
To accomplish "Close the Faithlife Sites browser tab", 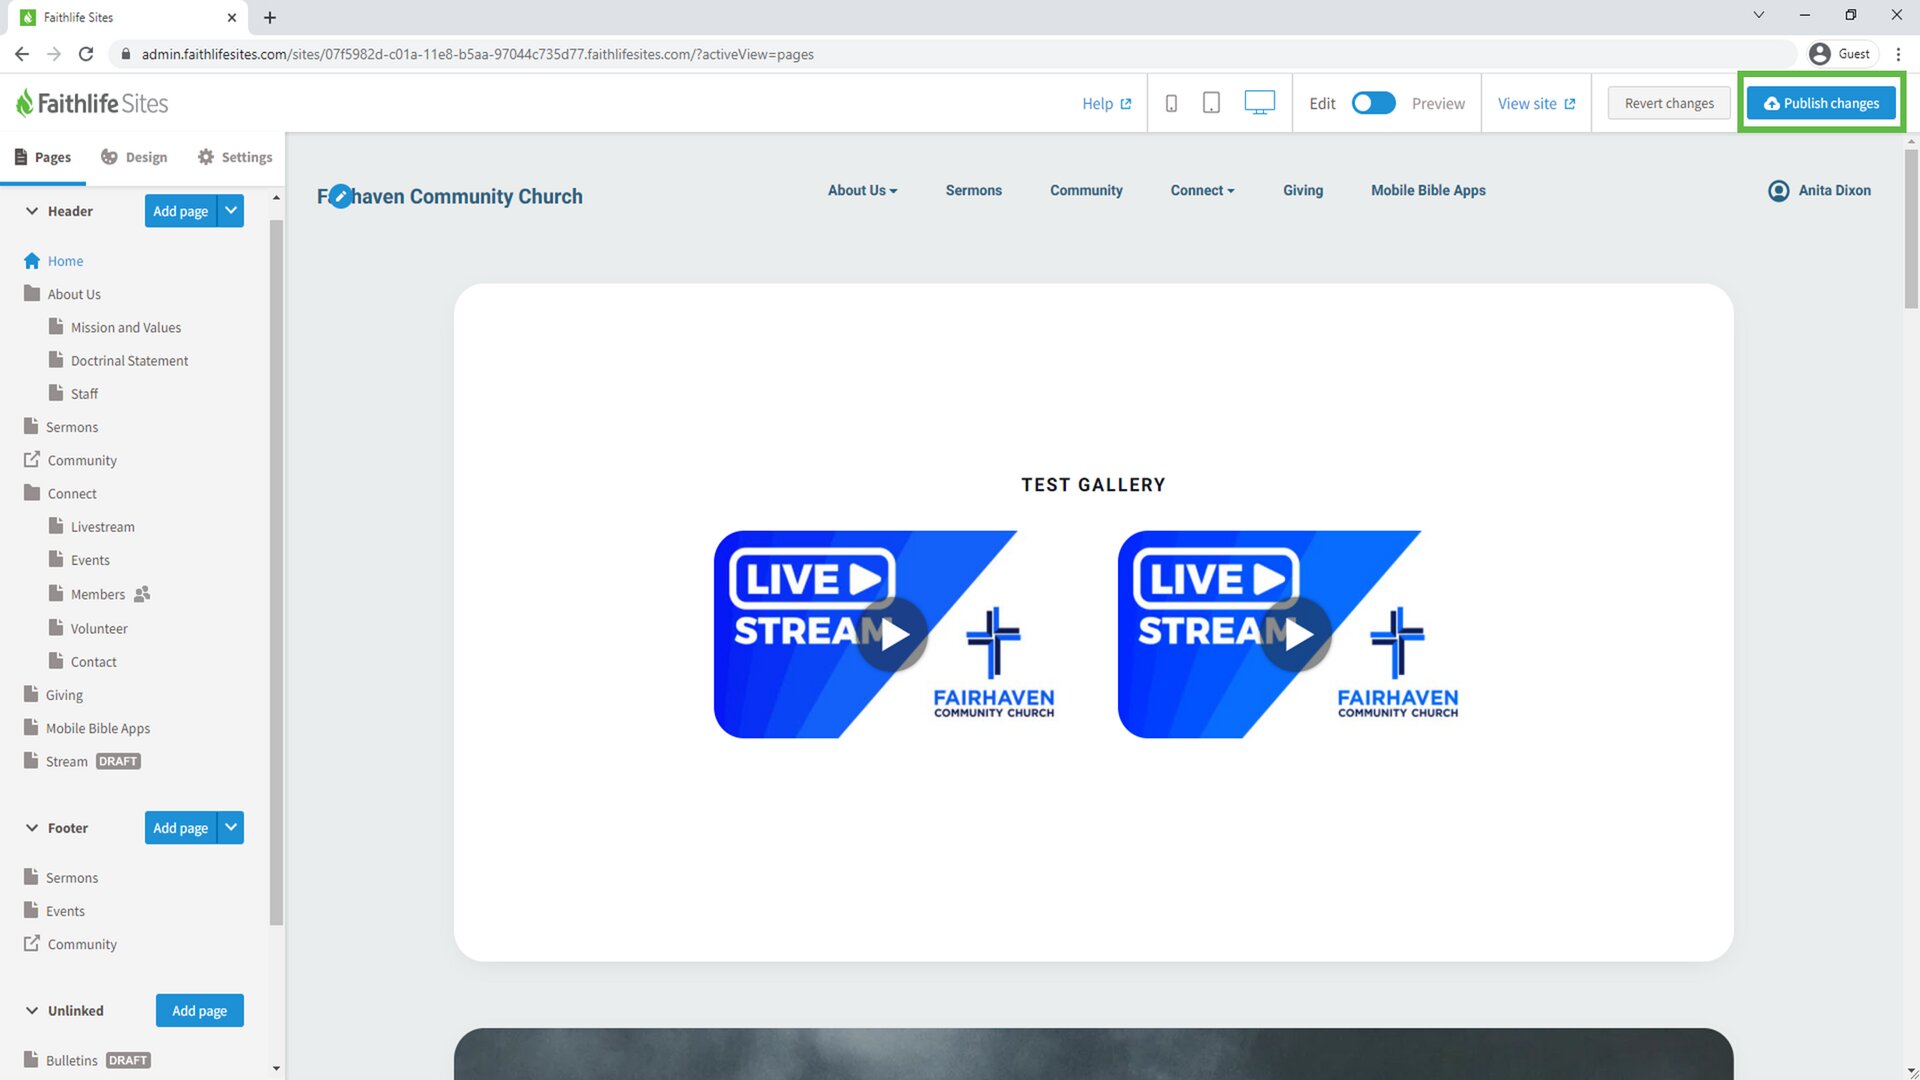I will pos(231,17).
